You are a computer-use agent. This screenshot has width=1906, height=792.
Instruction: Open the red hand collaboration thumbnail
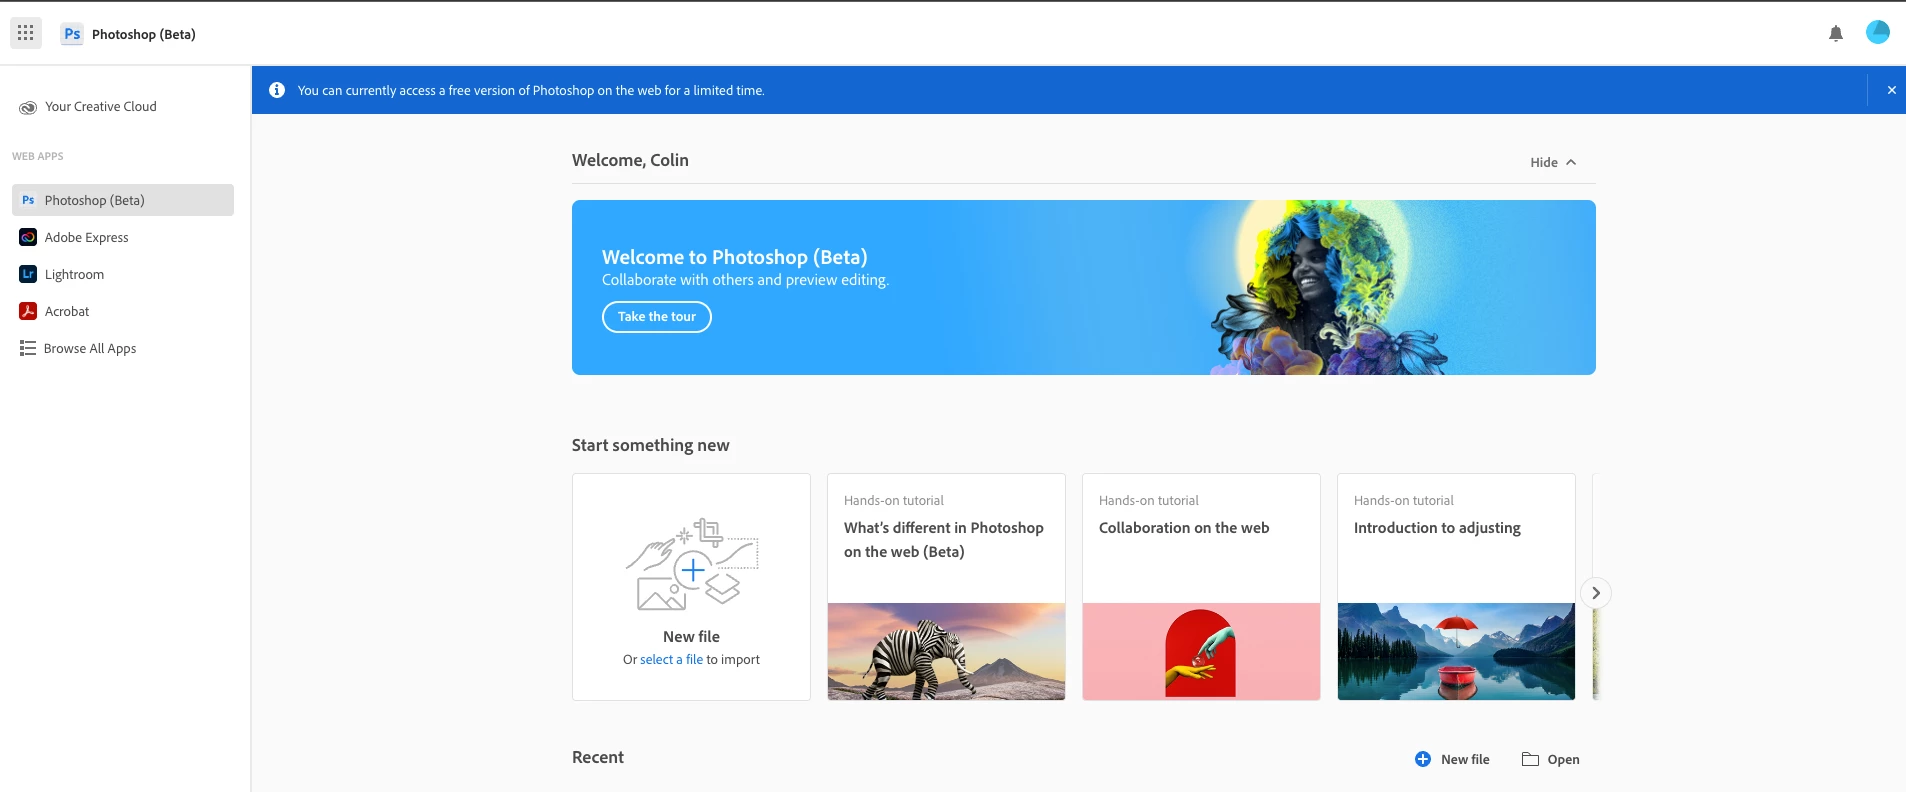(1201, 651)
